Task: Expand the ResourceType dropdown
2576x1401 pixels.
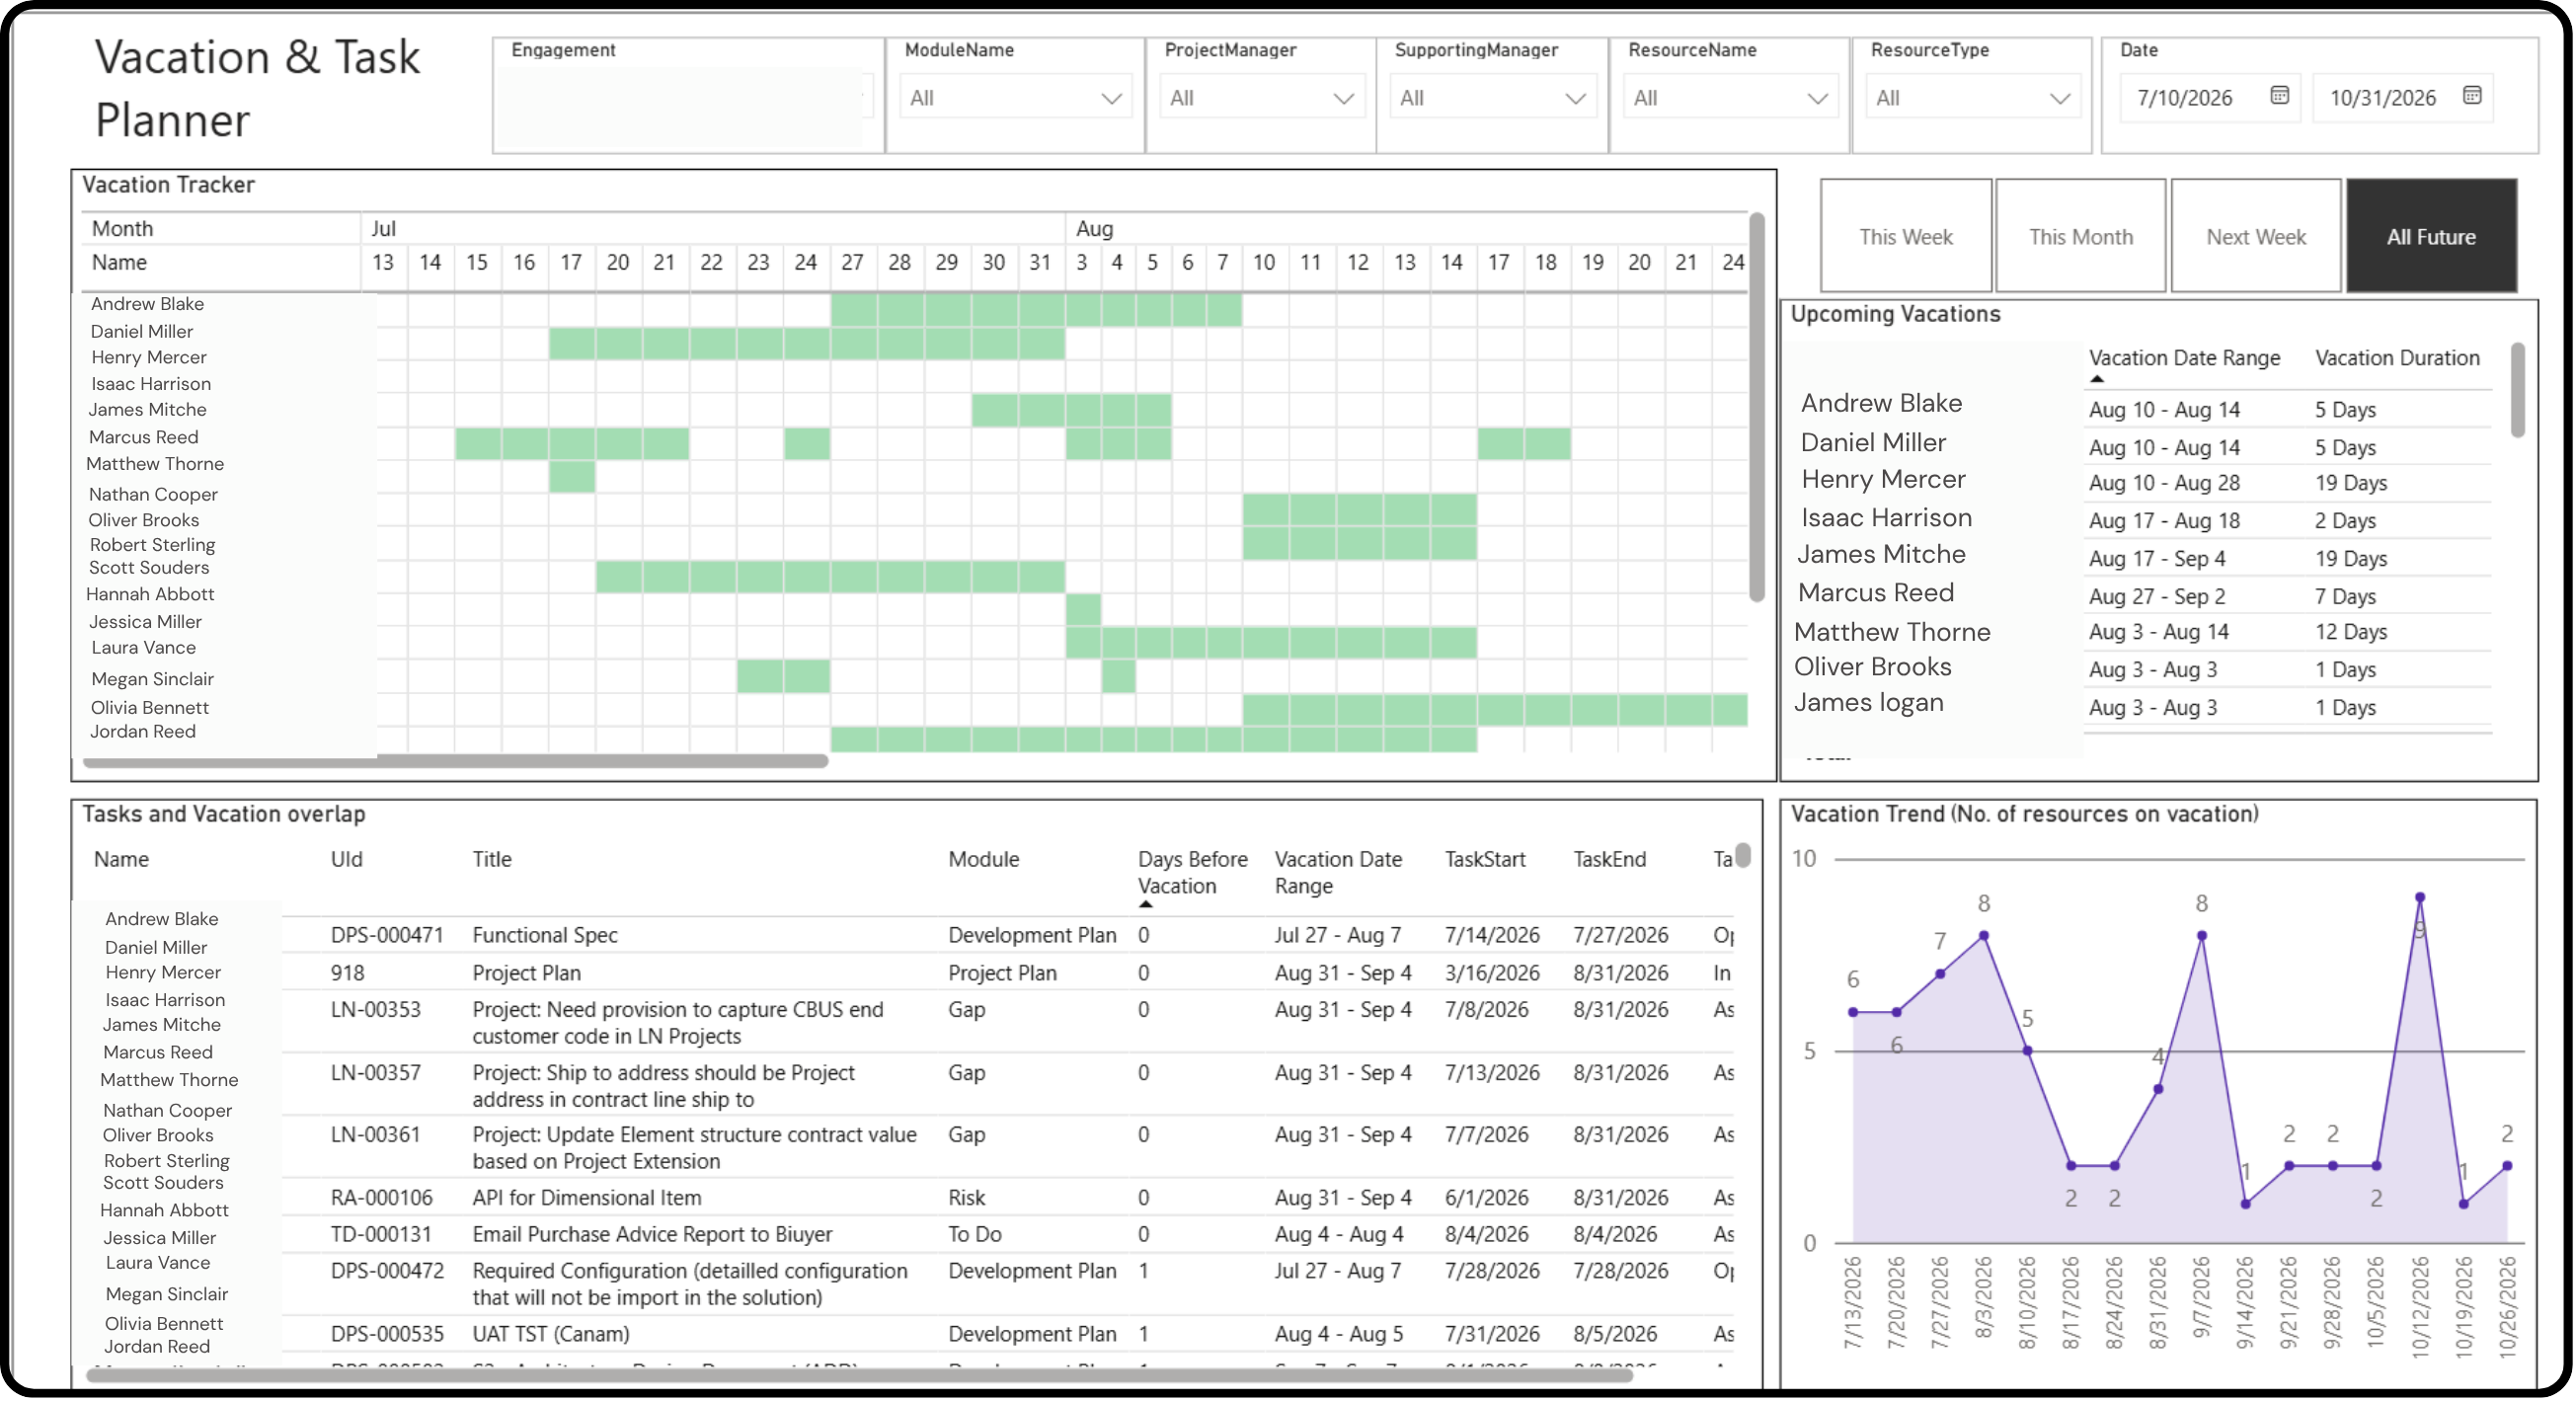Action: pyautogui.click(x=1972, y=98)
